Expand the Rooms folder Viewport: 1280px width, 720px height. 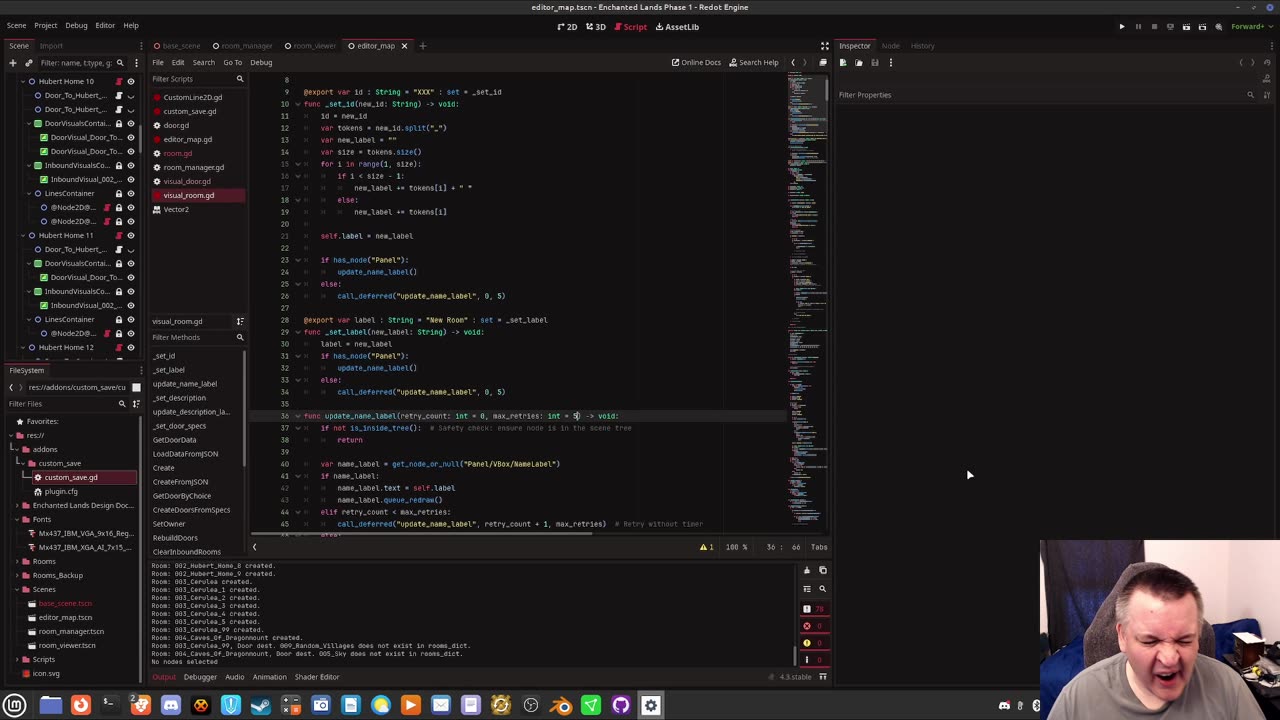pos(18,561)
